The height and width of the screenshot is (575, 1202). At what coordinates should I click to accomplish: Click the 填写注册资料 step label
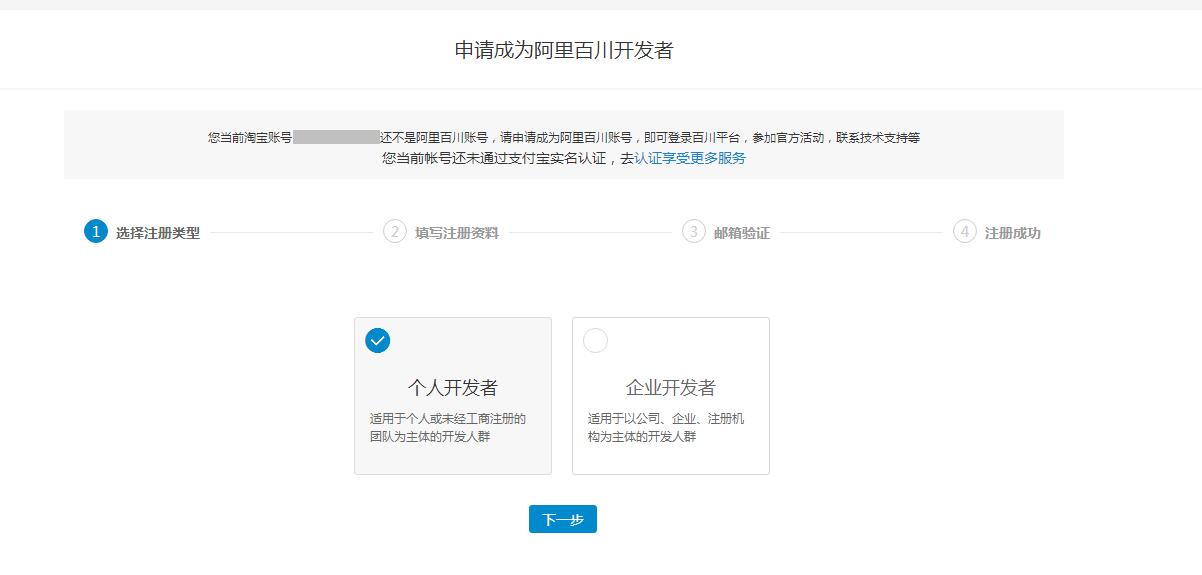pyautogui.click(x=457, y=233)
